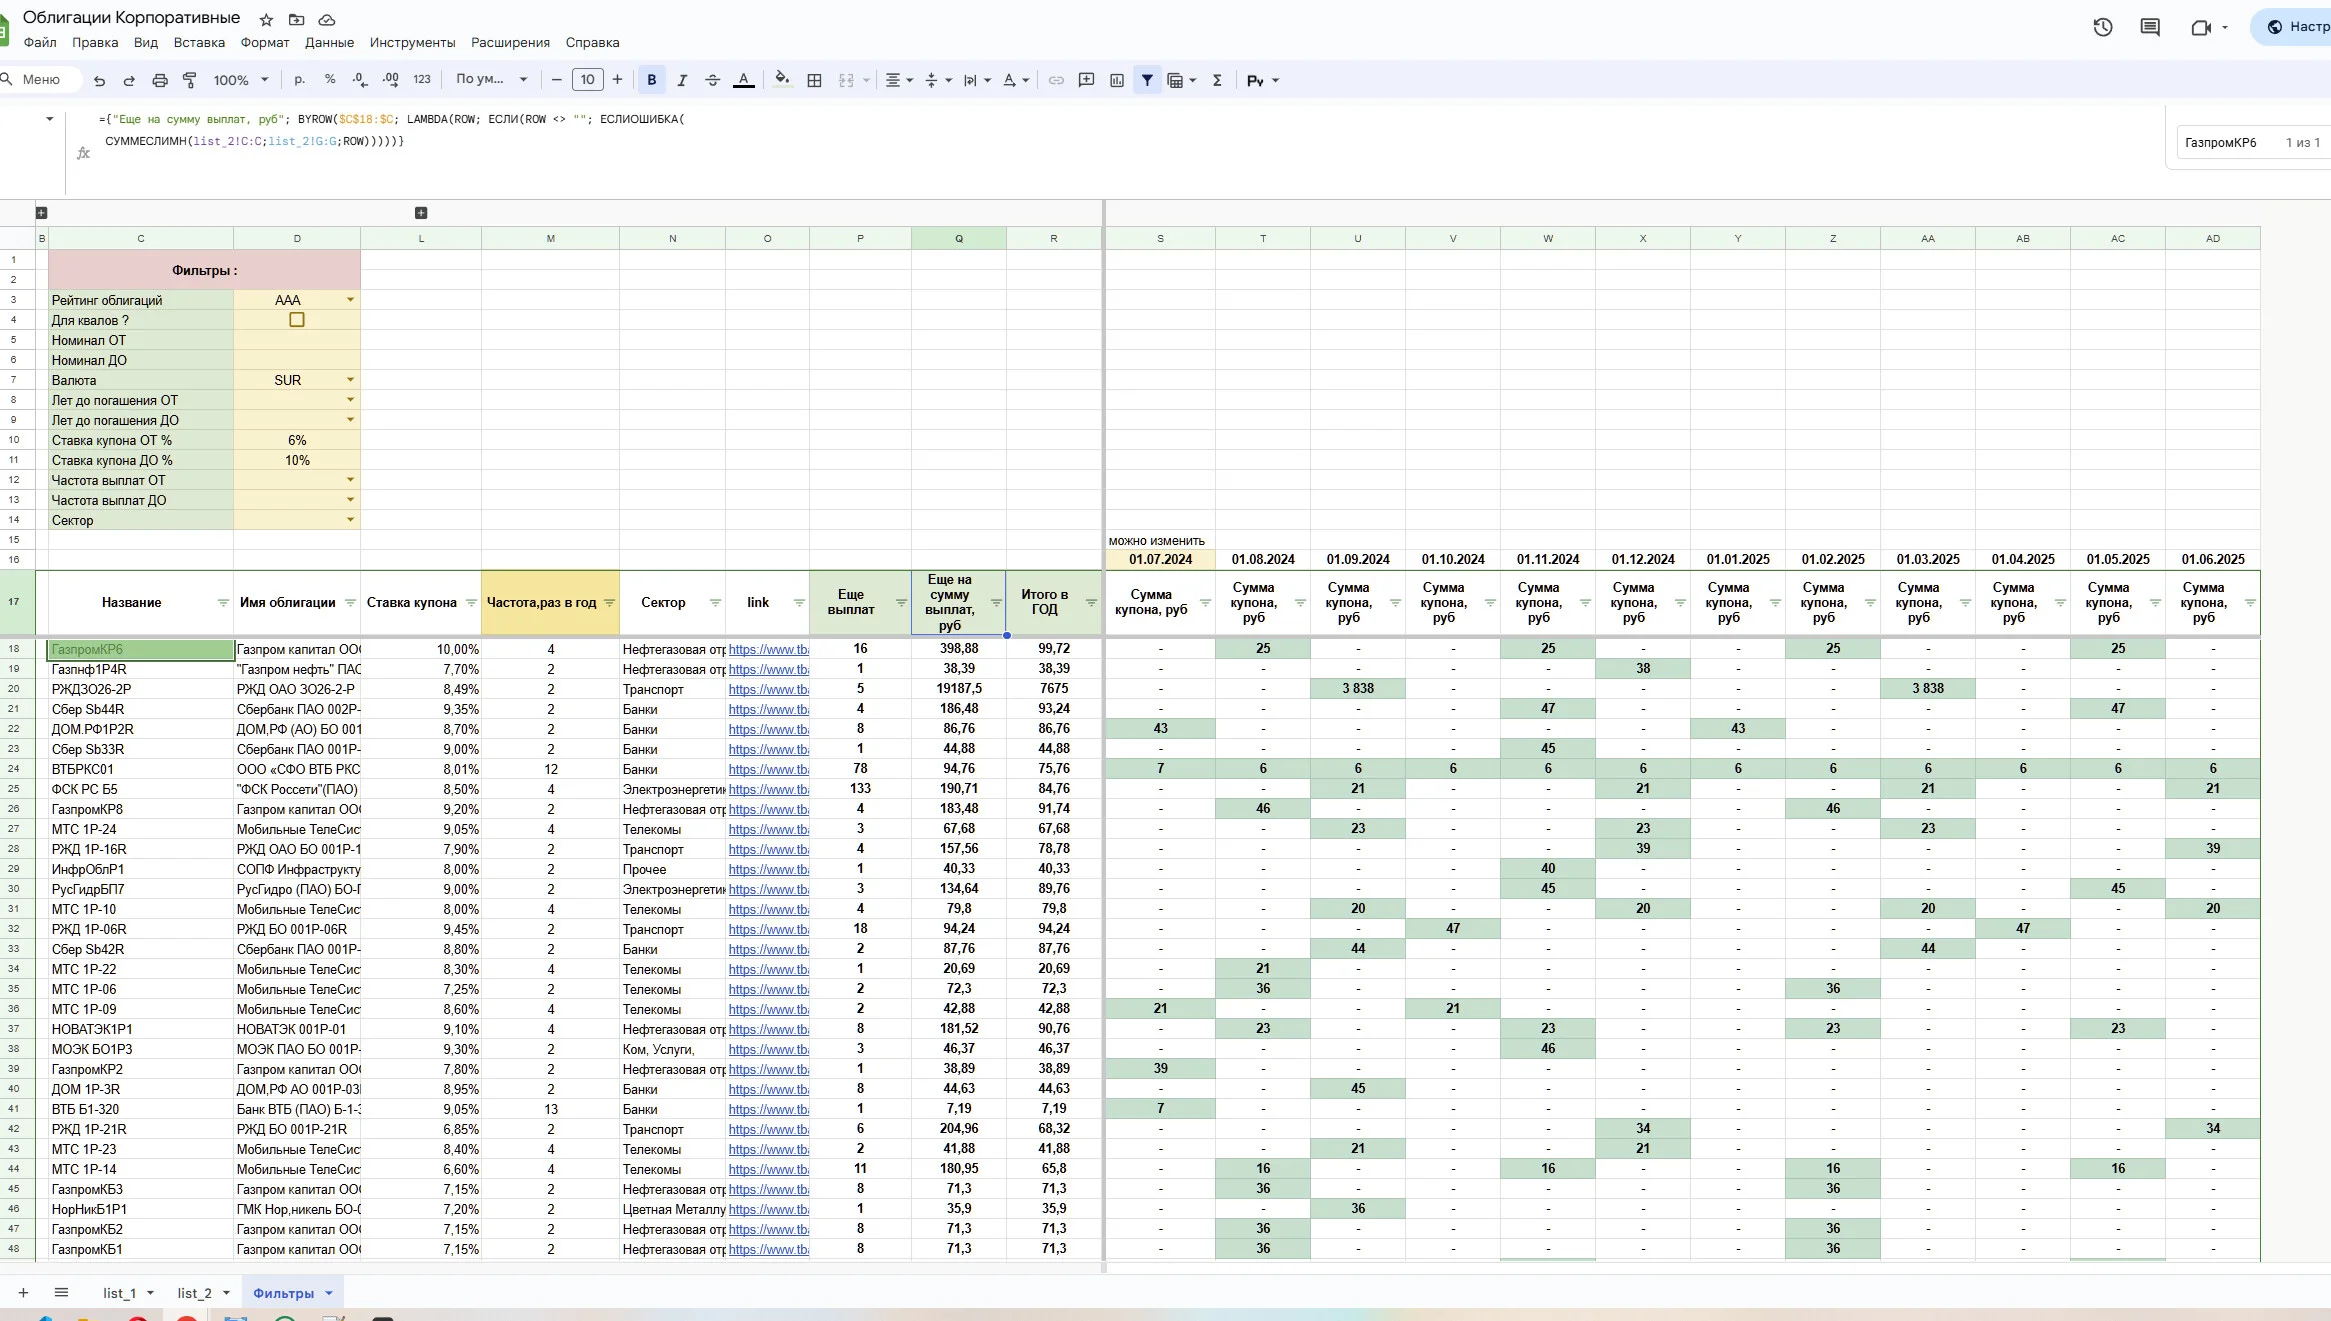Toggle the Для квалов checkbox

point(297,320)
